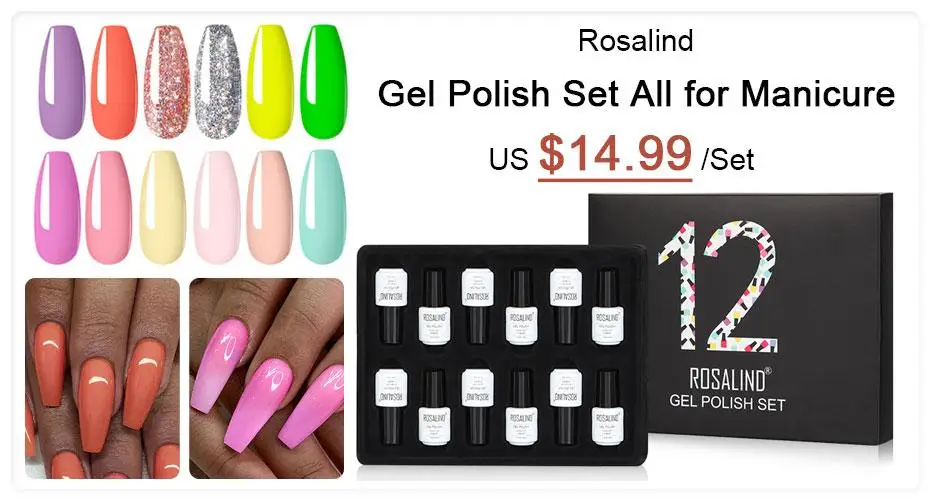
Task: Choose the pastel yellow nail swatch
Action: tap(163, 207)
